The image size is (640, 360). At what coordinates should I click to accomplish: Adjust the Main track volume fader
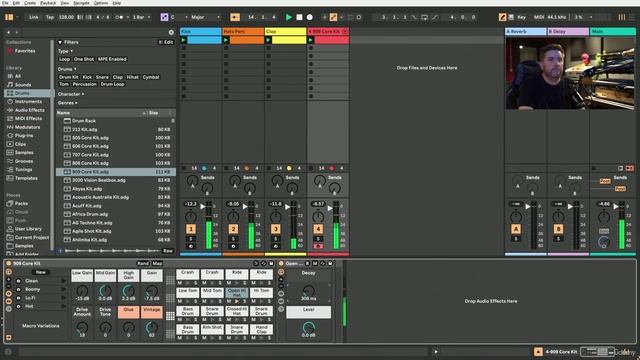point(616,207)
